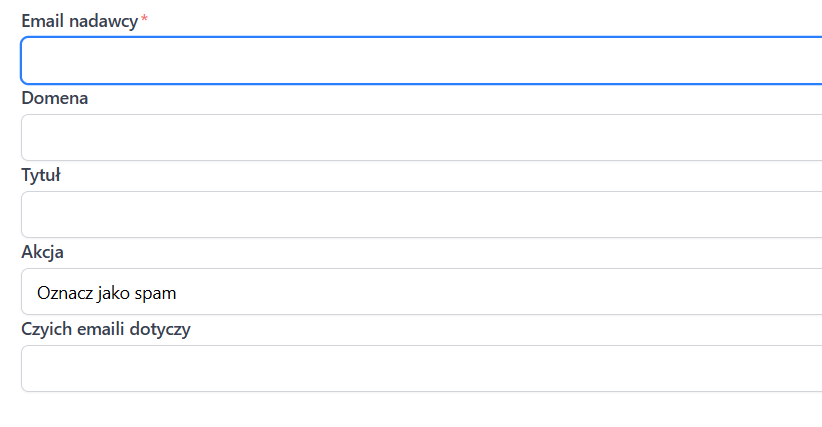The width and height of the screenshot is (822, 427).
Task: Click the empty box under Tytuł
Action: (x=420, y=215)
